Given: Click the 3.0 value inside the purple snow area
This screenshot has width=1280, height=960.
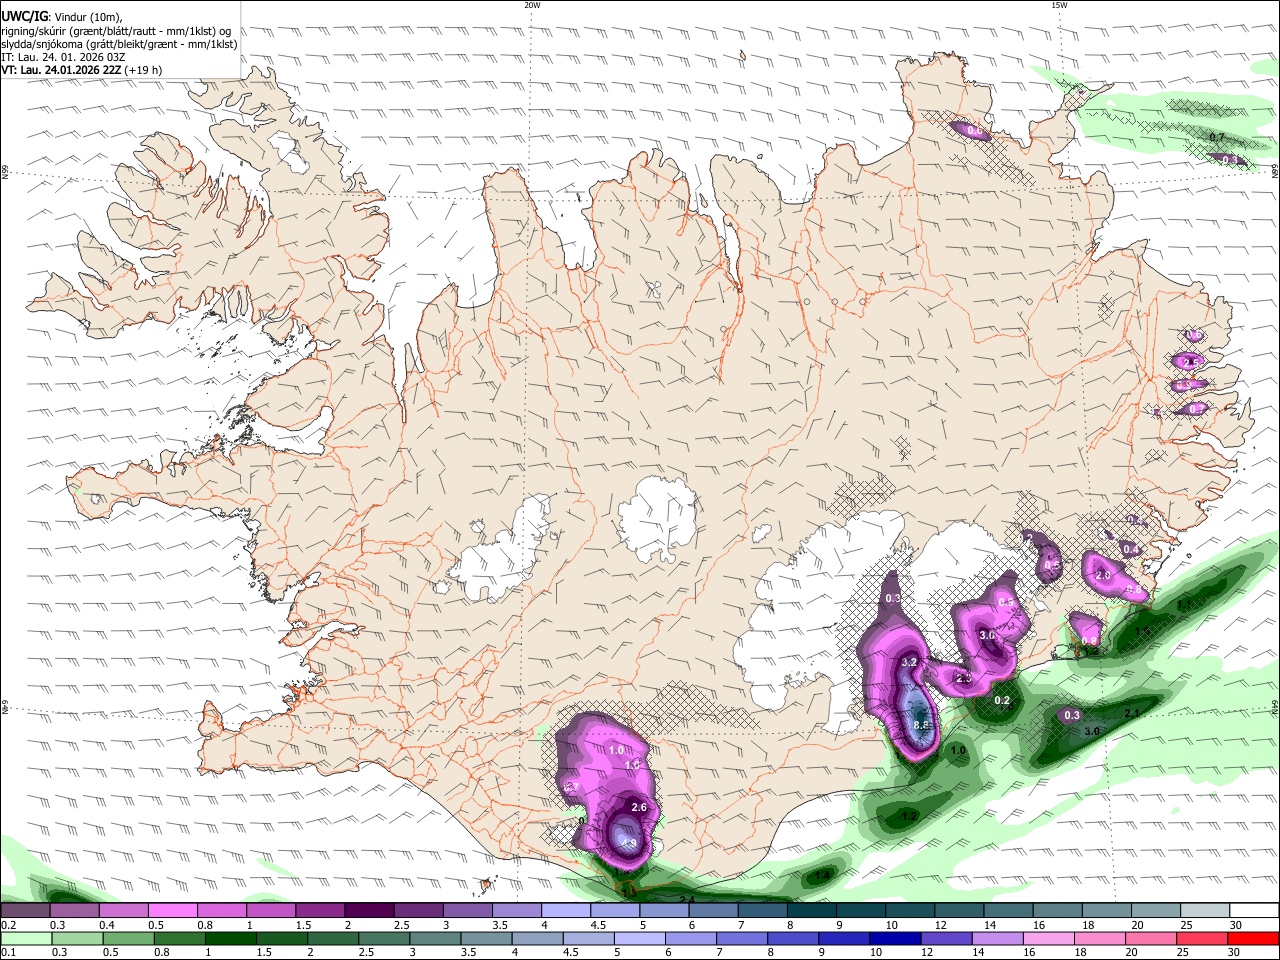Looking at the screenshot, I should click(x=987, y=635).
